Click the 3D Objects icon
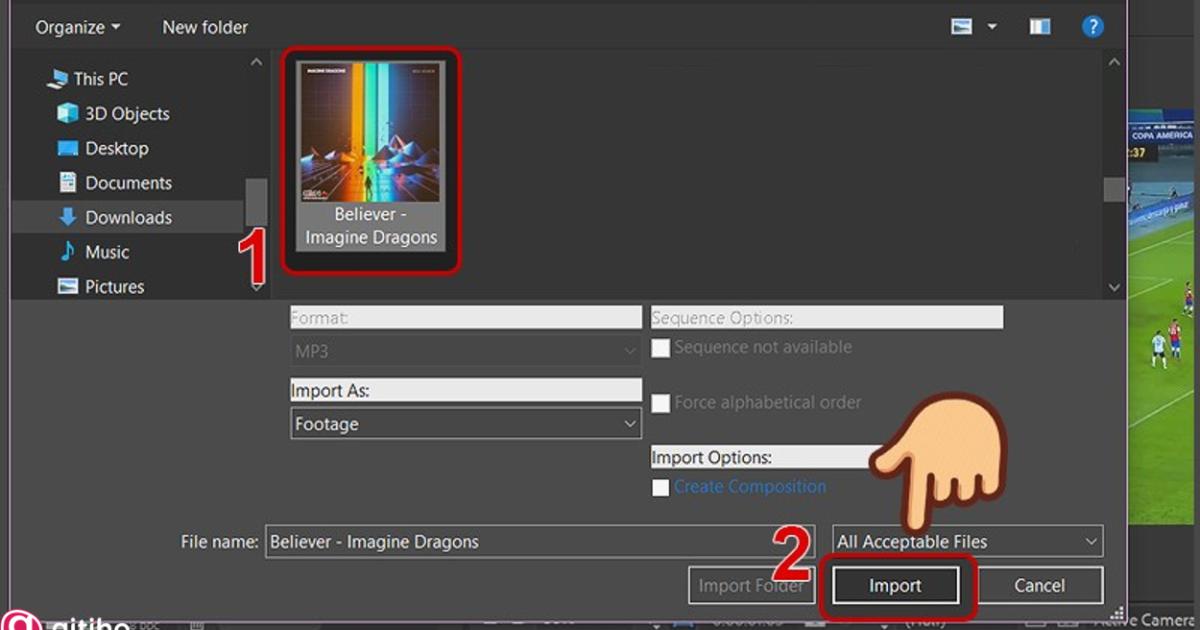The height and width of the screenshot is (630, 1200). click(68, 113)
